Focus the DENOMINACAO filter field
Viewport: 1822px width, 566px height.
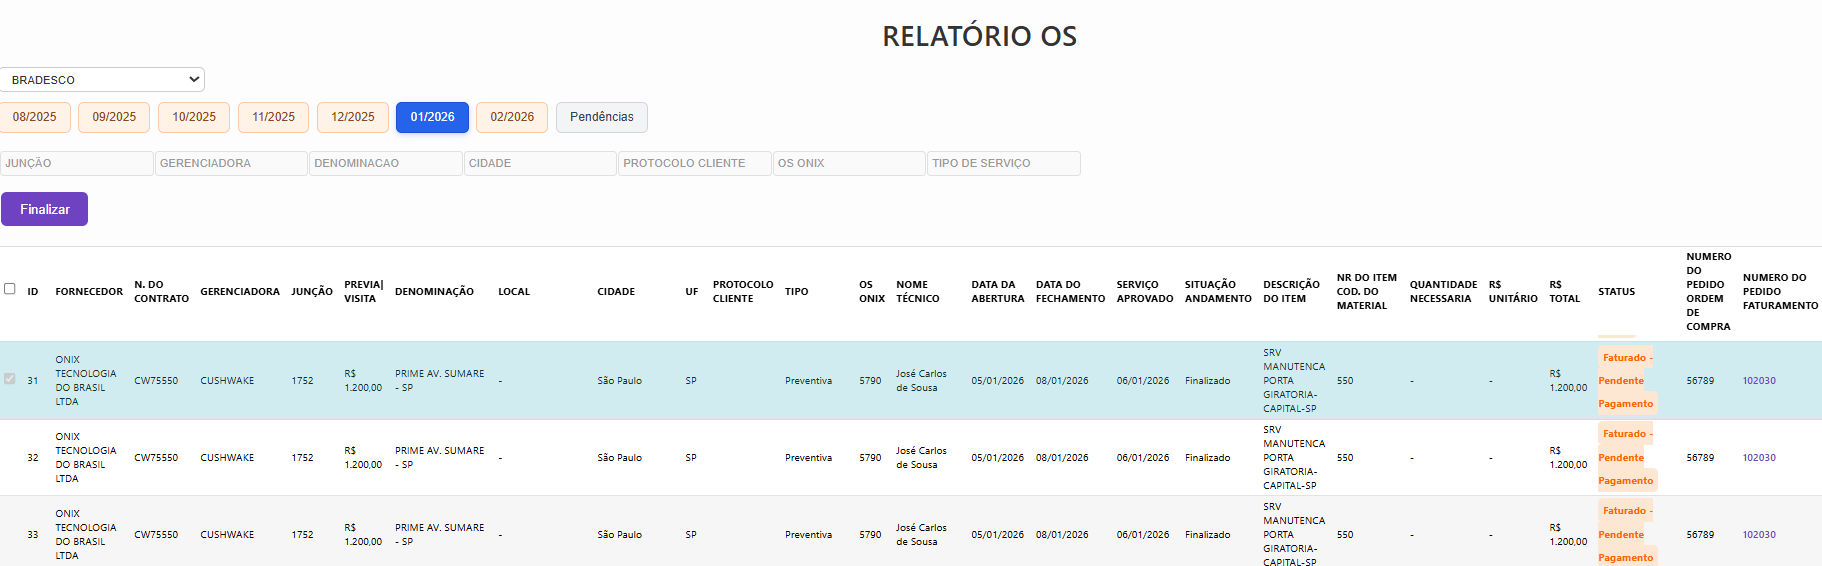(386, 163)
